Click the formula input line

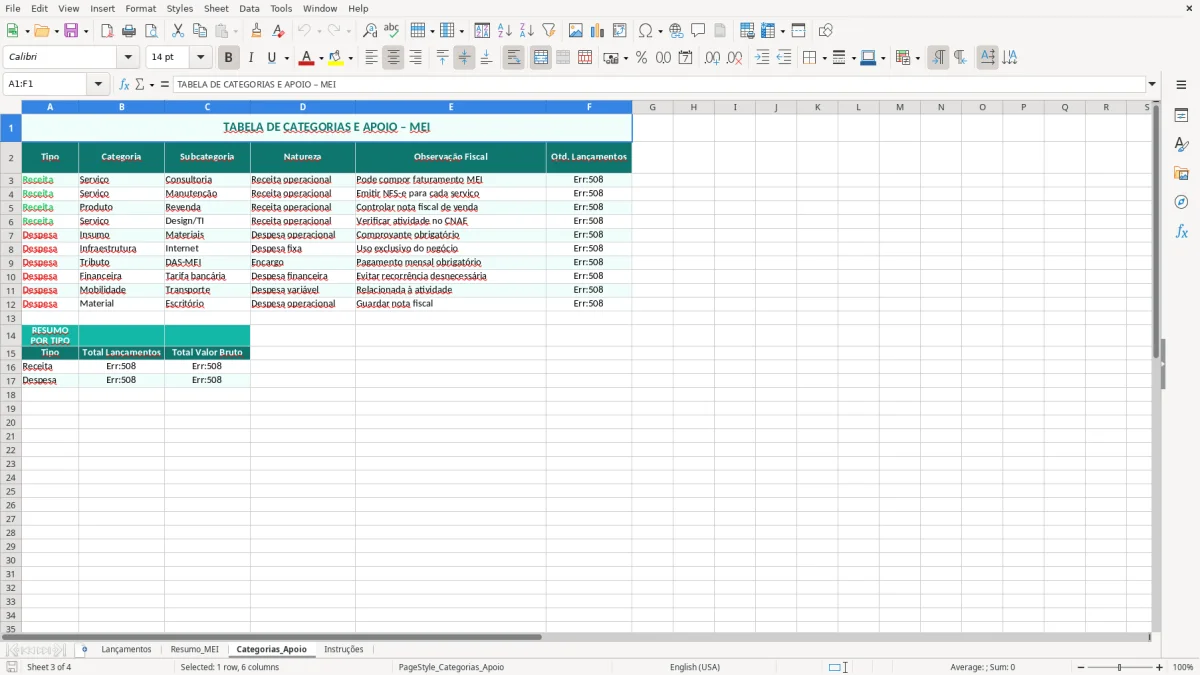point(659,84)
